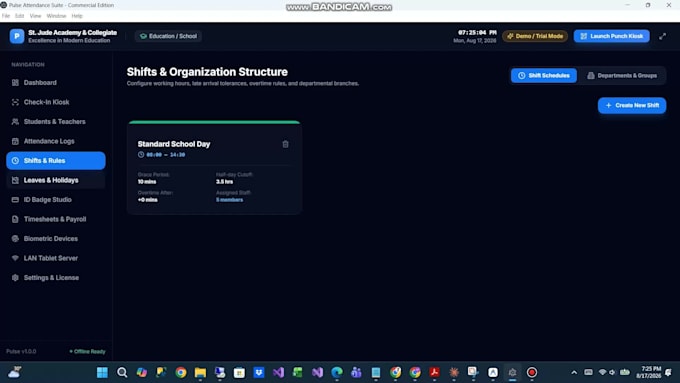680x383 pixels.
Task: Open taskbar Search
Action: [122, 373]
